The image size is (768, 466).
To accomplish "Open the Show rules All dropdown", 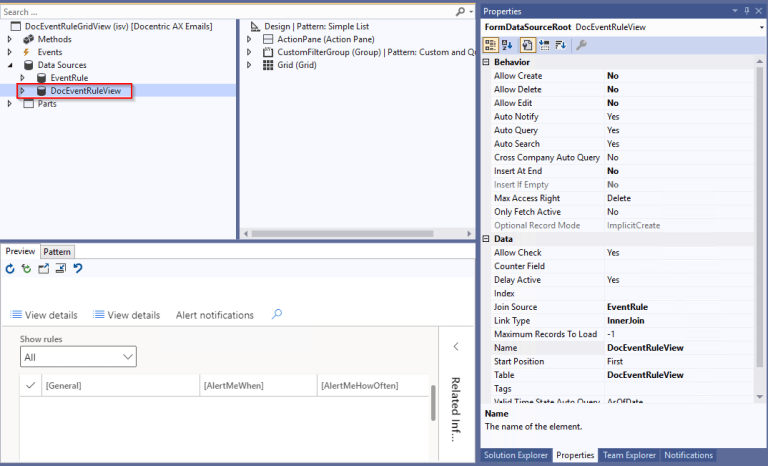I will [78, 357].
